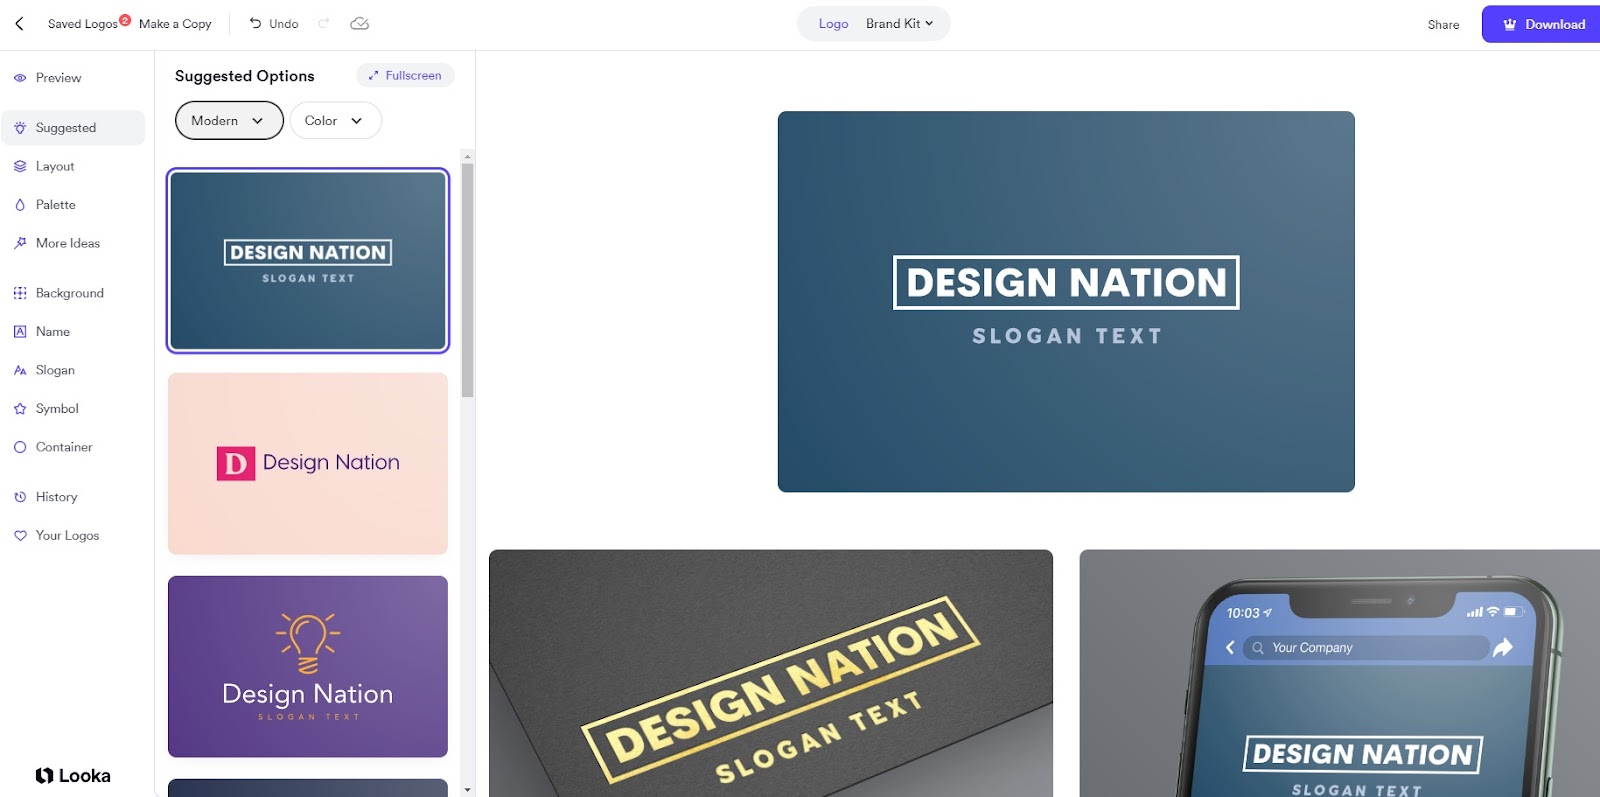Image resolution: width=1600 pixels, height=797 pixels.
Task: Click the Background grid icon
Action: pos(20,293)
